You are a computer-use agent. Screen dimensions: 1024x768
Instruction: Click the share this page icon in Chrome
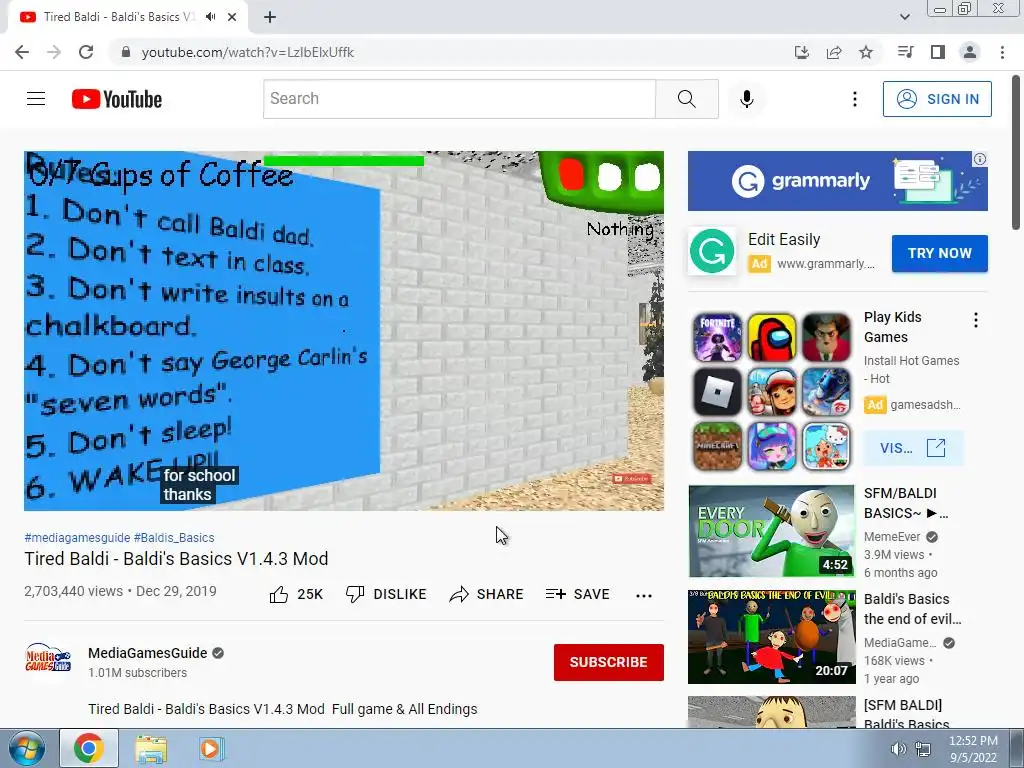pos(834,52)
